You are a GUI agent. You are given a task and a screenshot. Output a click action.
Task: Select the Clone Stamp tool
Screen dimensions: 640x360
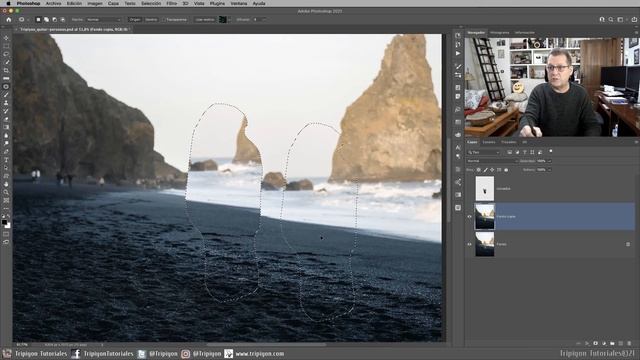[x=6, y=103]
